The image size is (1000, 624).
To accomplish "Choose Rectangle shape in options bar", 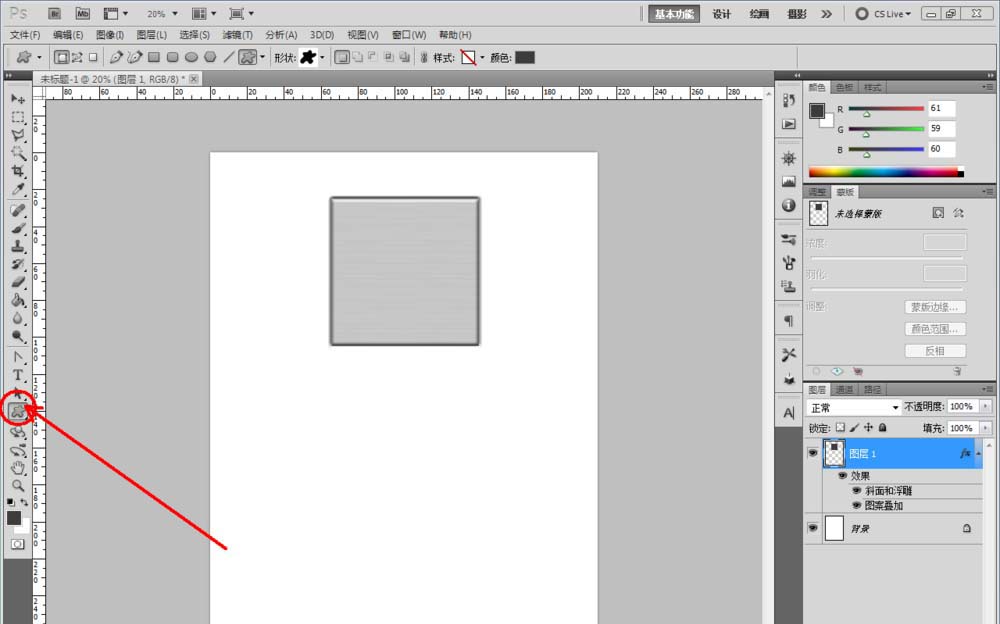I will (154, 57).
